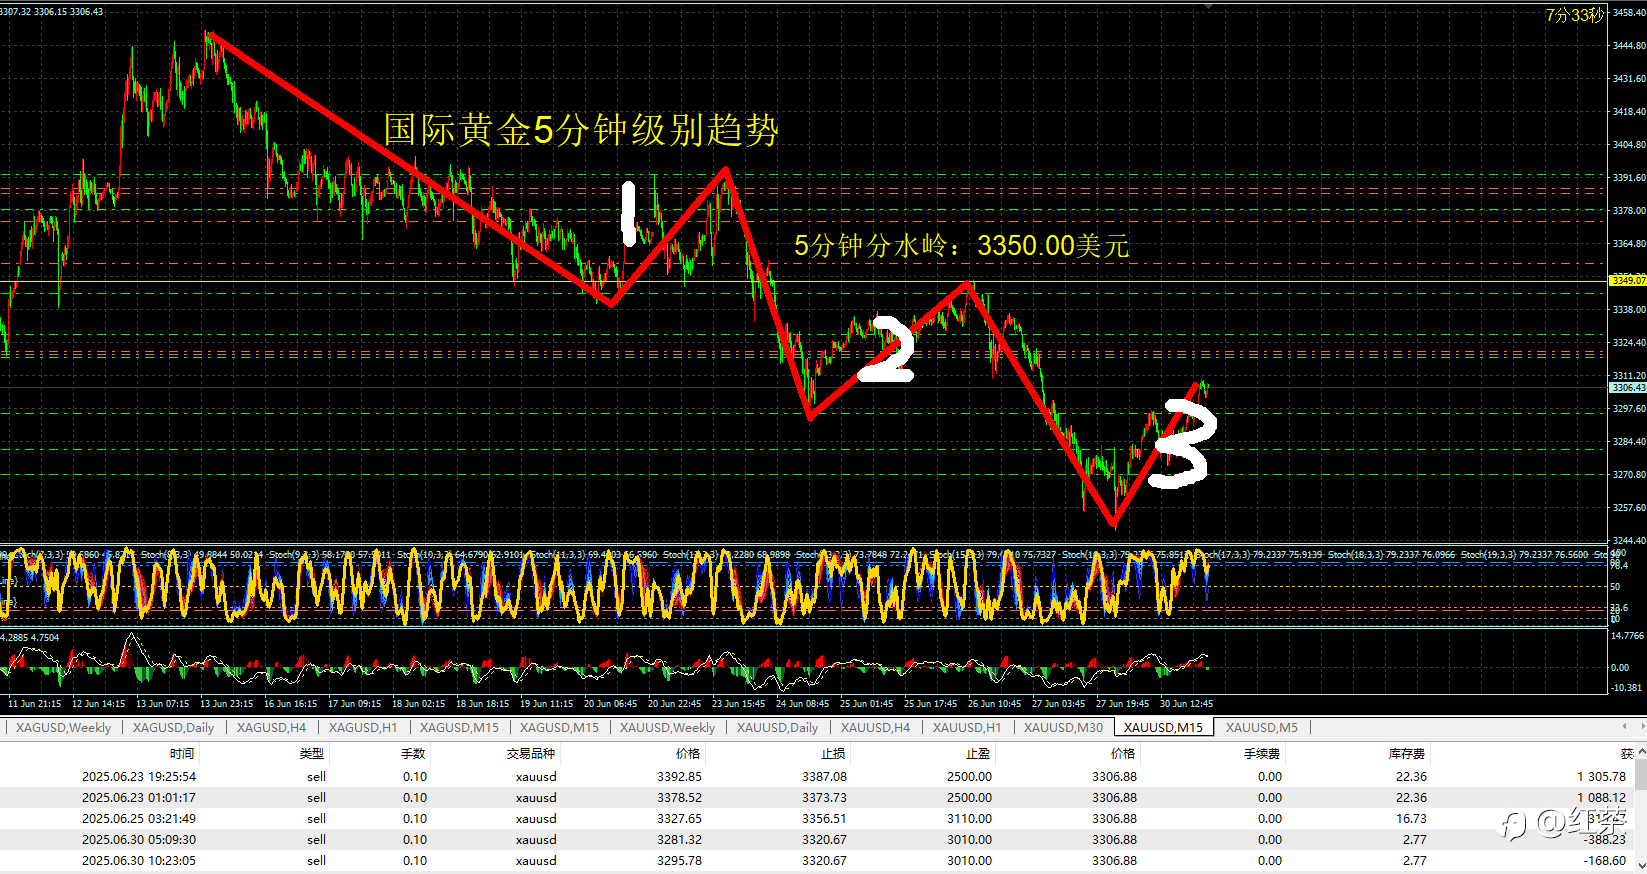Click the trade list vertical scrollbar thumb
The image size is (1647, 874).
[x=1641, y=775]
